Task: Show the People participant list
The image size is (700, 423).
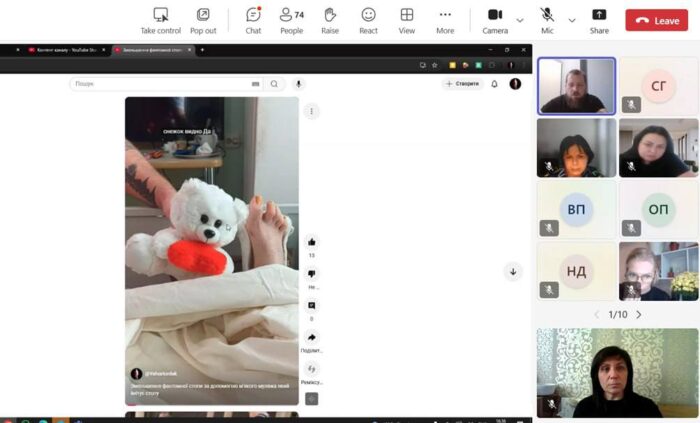Action: coord(291,19)
